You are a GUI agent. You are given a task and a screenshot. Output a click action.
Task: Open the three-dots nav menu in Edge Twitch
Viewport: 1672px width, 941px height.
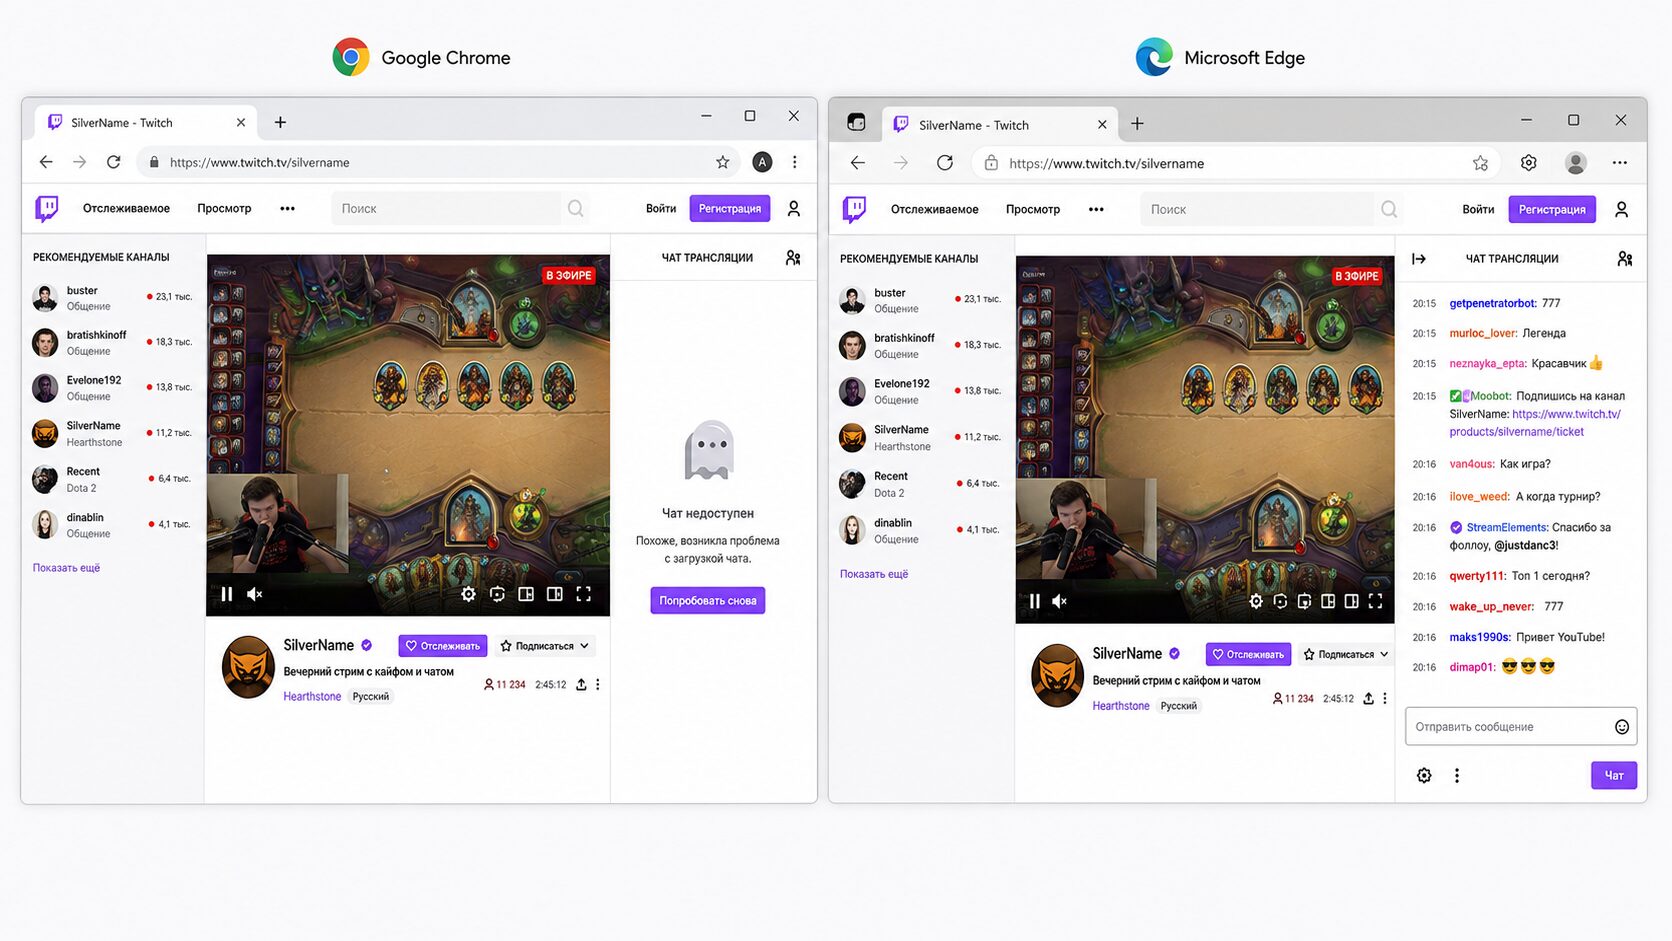point(1096,209)
